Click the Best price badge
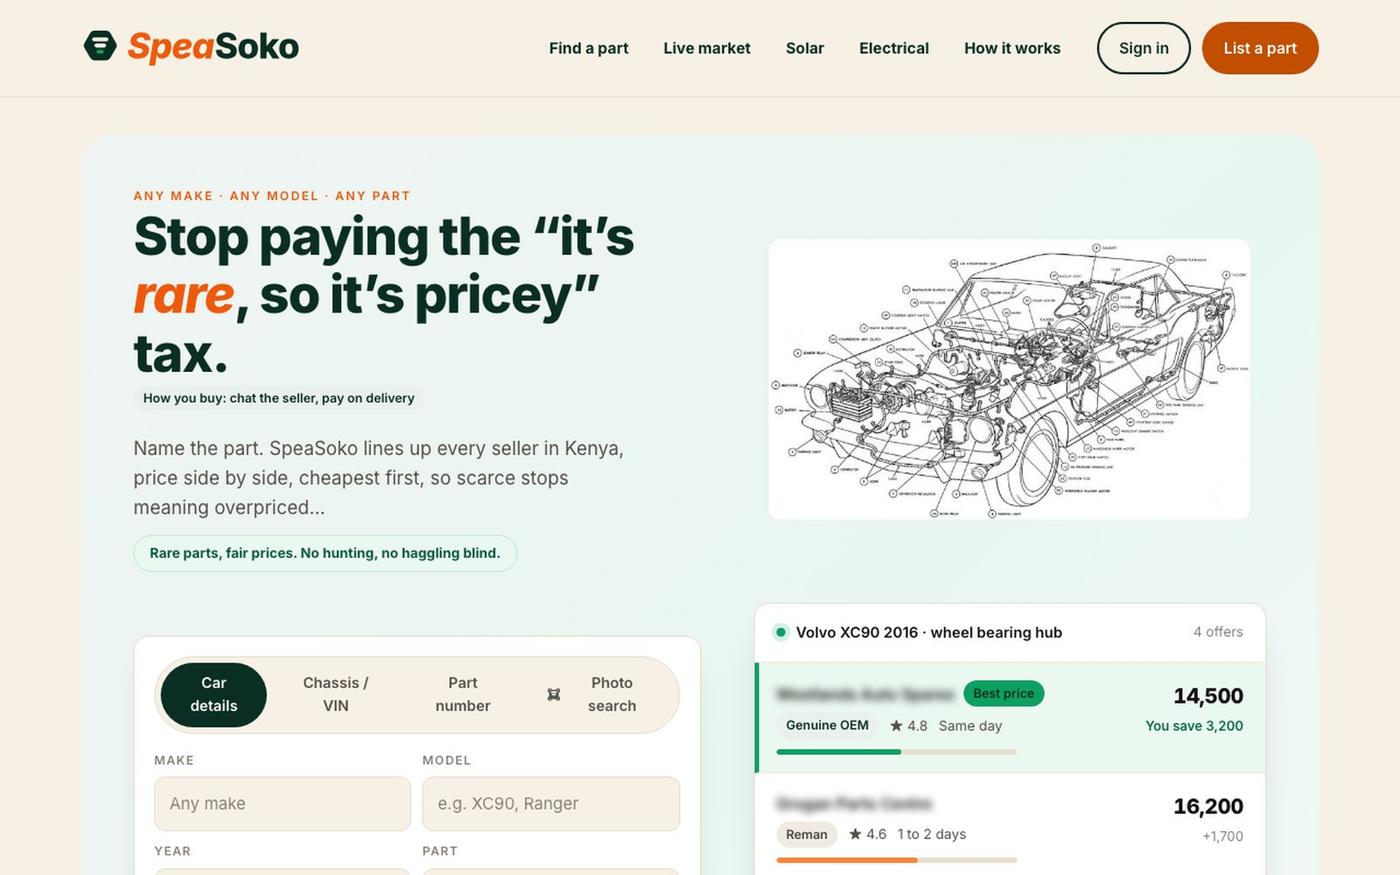 [x=1003, y=693]
